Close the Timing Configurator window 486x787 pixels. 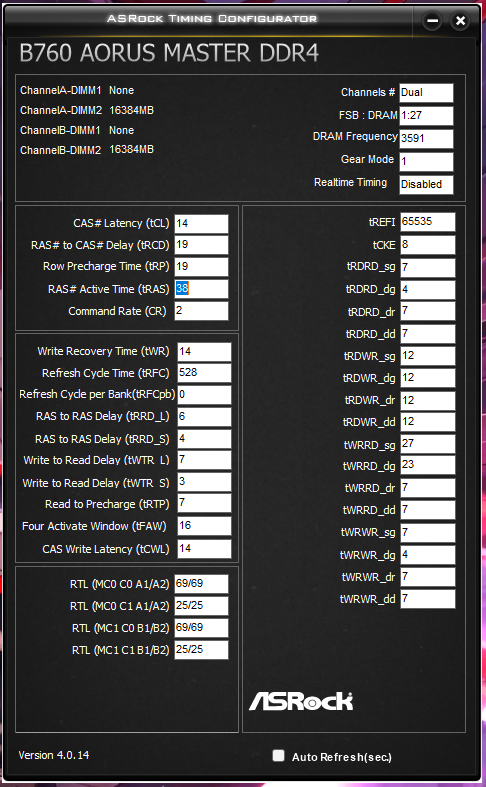tap(460, 21)
